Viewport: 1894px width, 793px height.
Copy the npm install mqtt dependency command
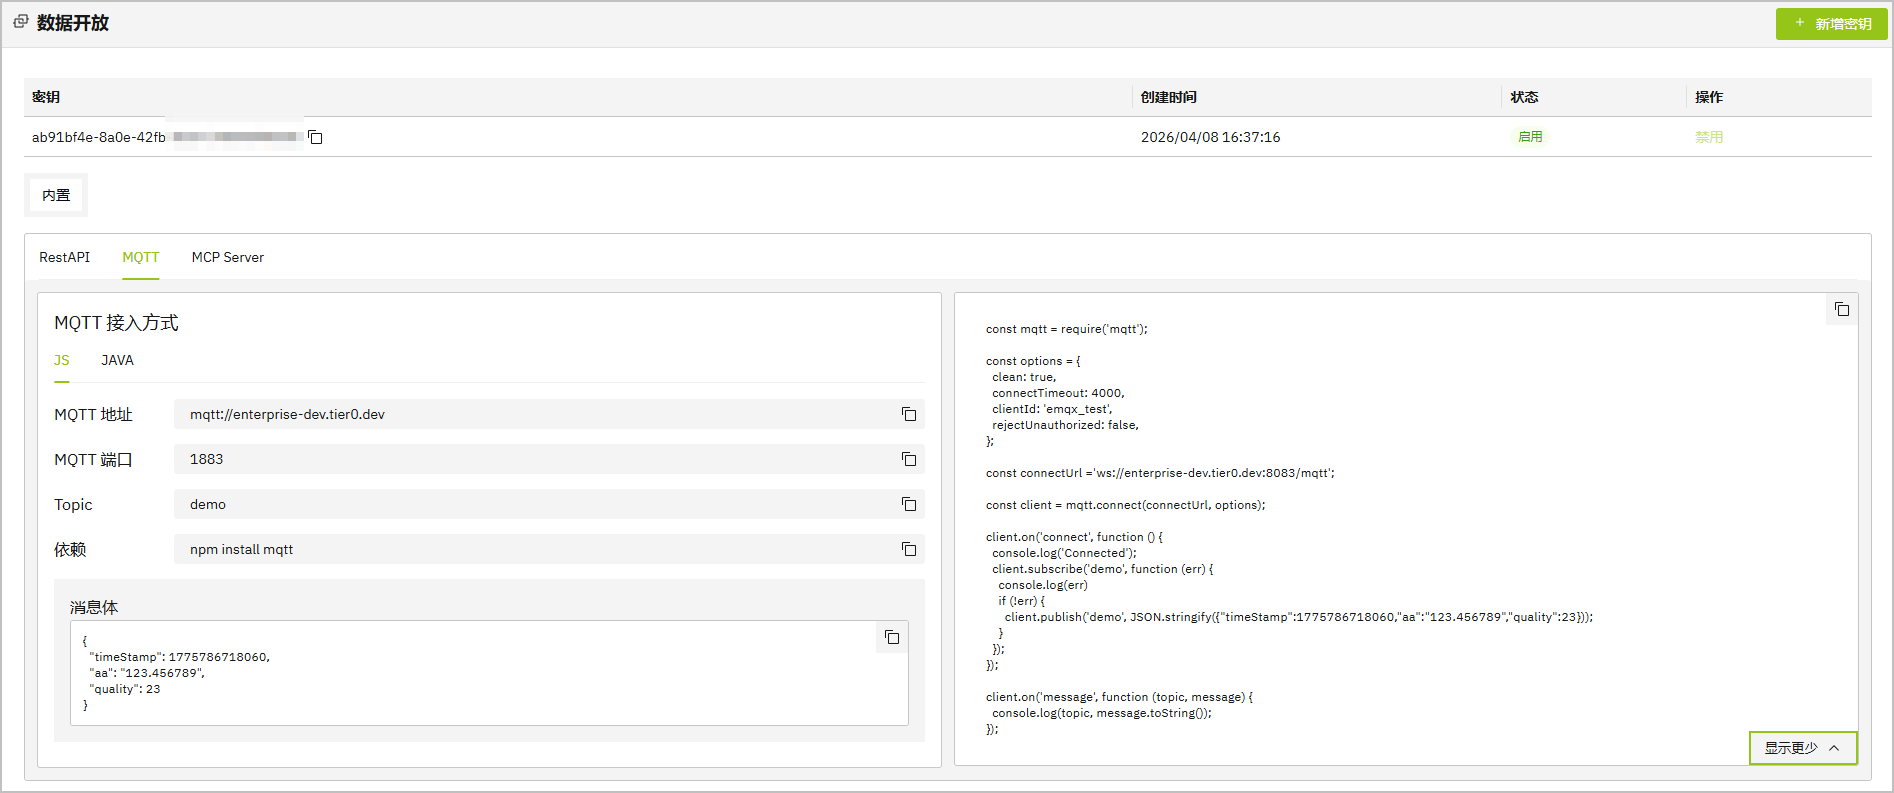click(909, 549)
